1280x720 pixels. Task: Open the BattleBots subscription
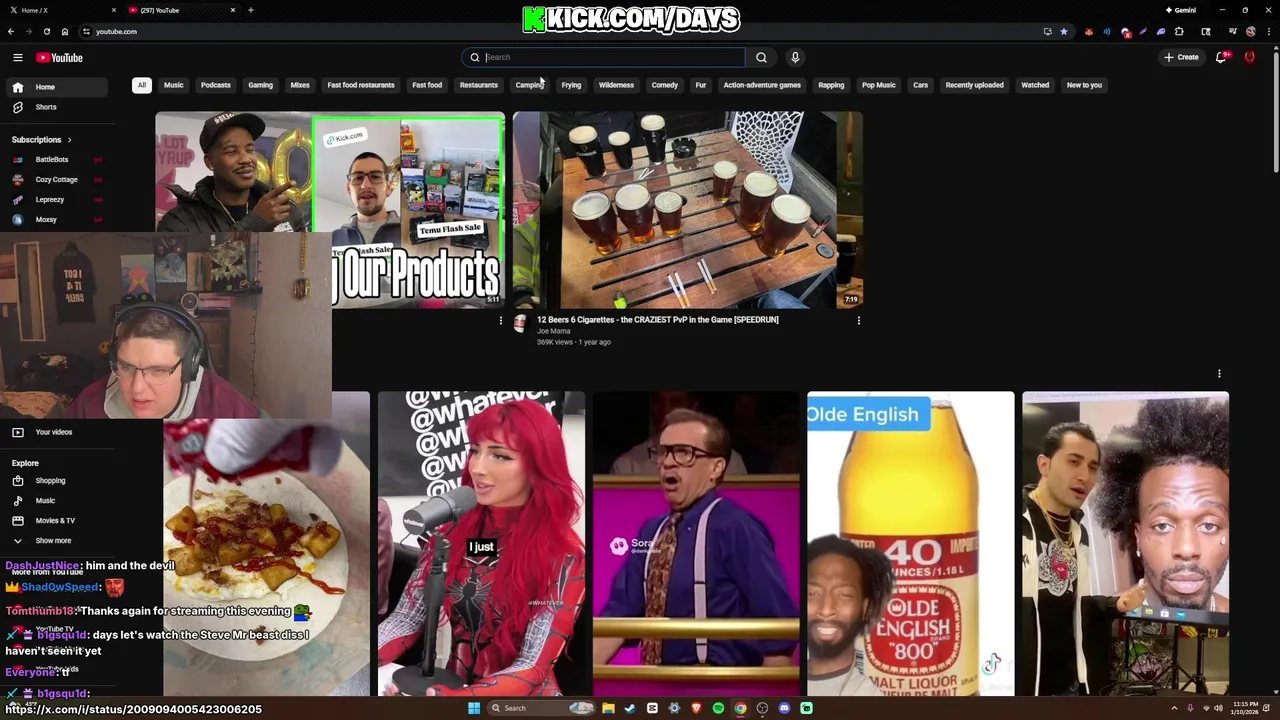click(x=57, y=160)
